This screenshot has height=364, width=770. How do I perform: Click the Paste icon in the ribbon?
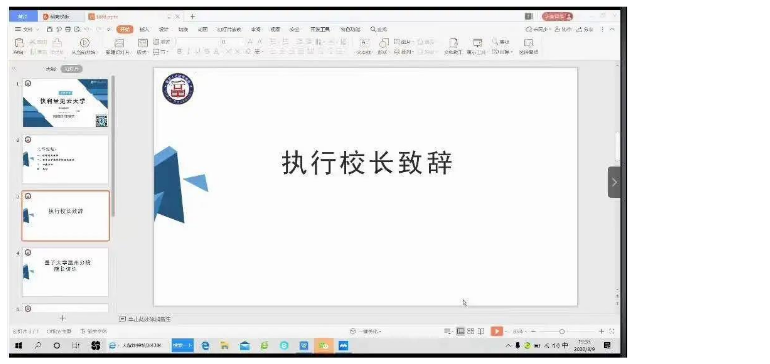coord(19,43)
